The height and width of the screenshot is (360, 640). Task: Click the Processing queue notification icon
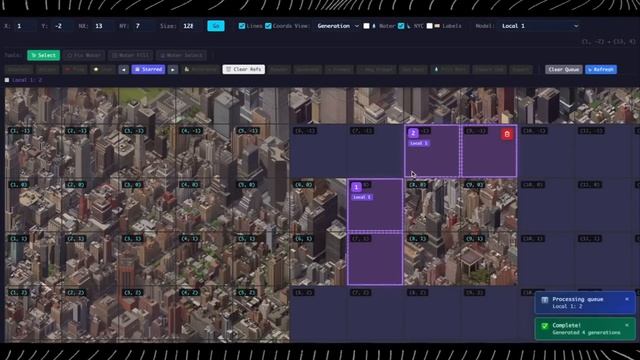544,300
